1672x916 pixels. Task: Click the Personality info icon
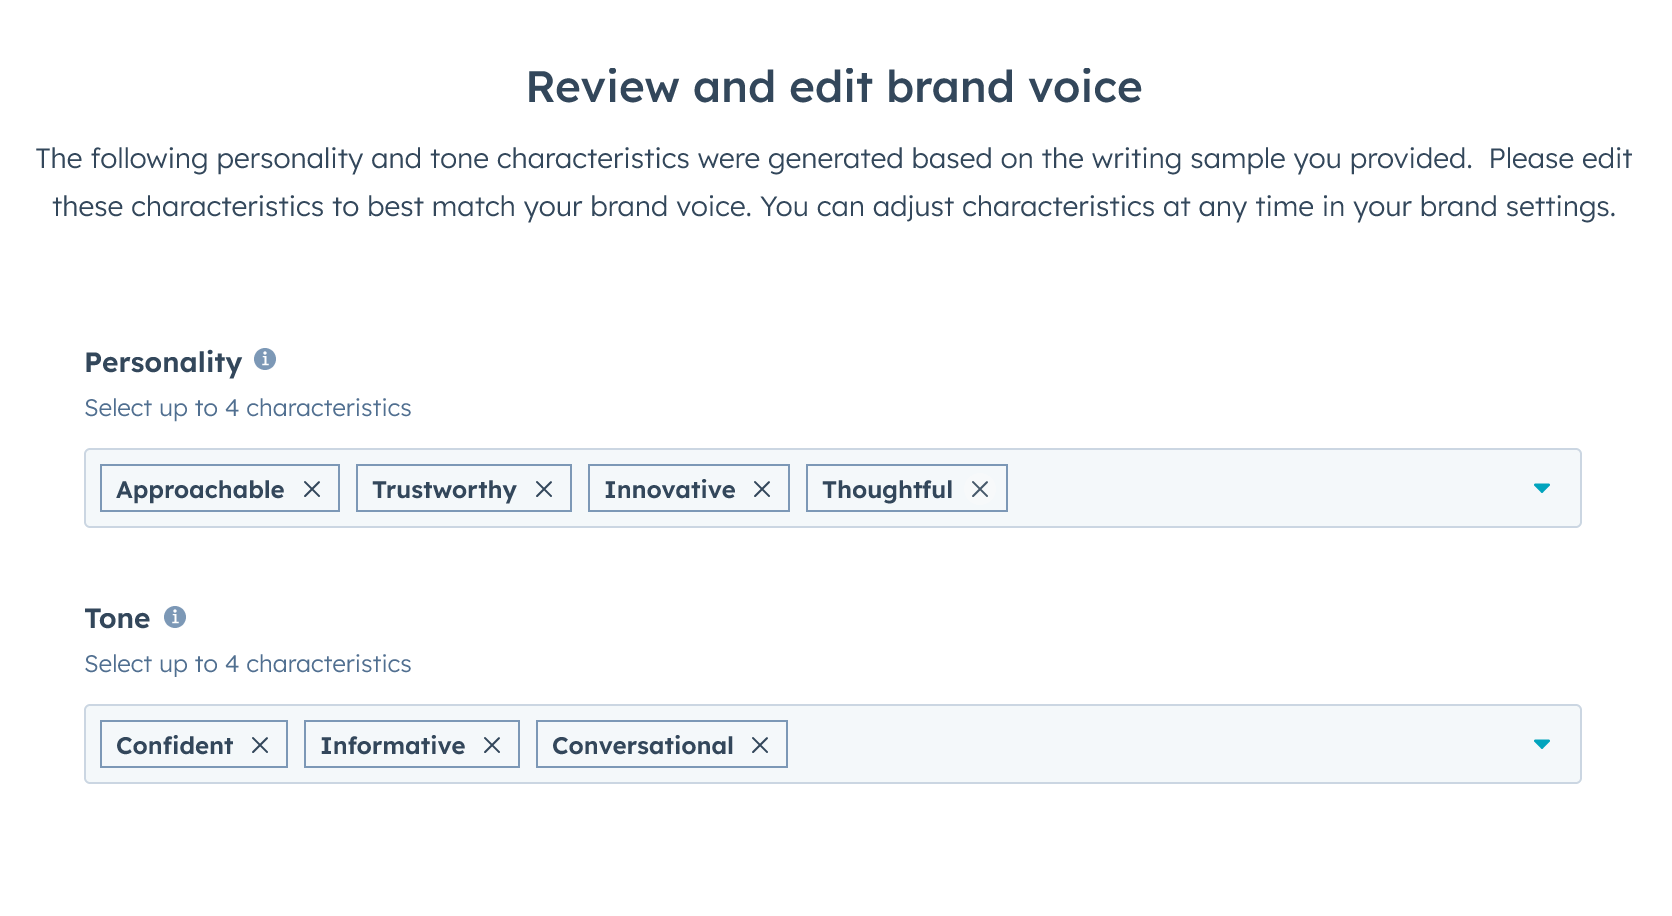[x=265, y=361]
